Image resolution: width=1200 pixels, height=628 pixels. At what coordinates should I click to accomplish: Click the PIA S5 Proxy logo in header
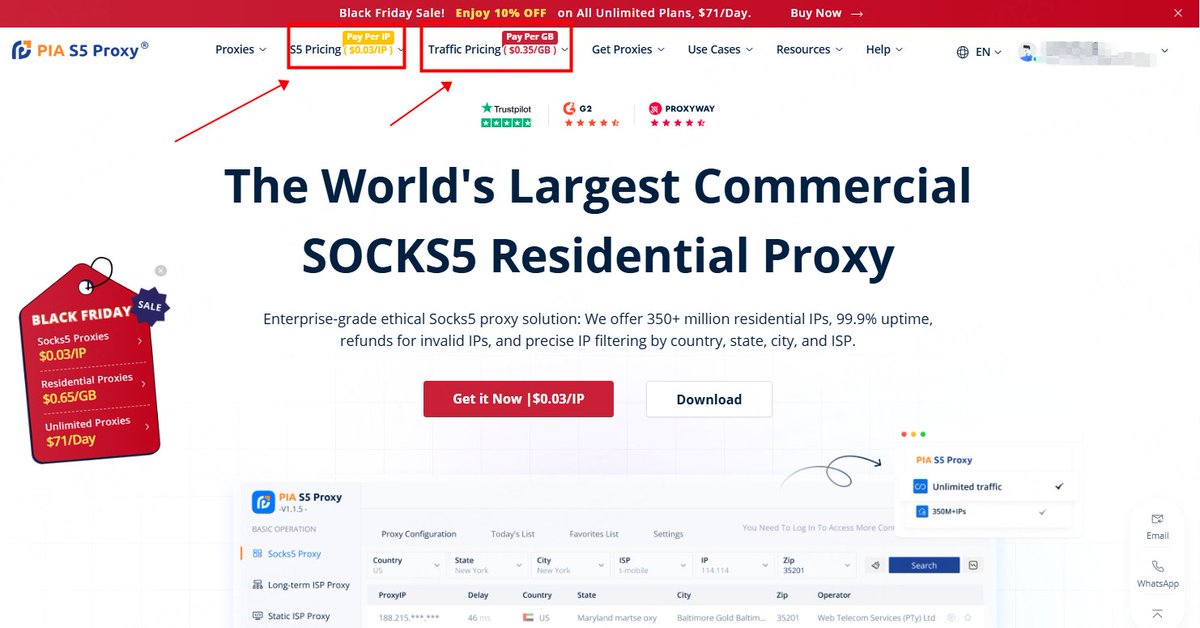pos(80,50)
